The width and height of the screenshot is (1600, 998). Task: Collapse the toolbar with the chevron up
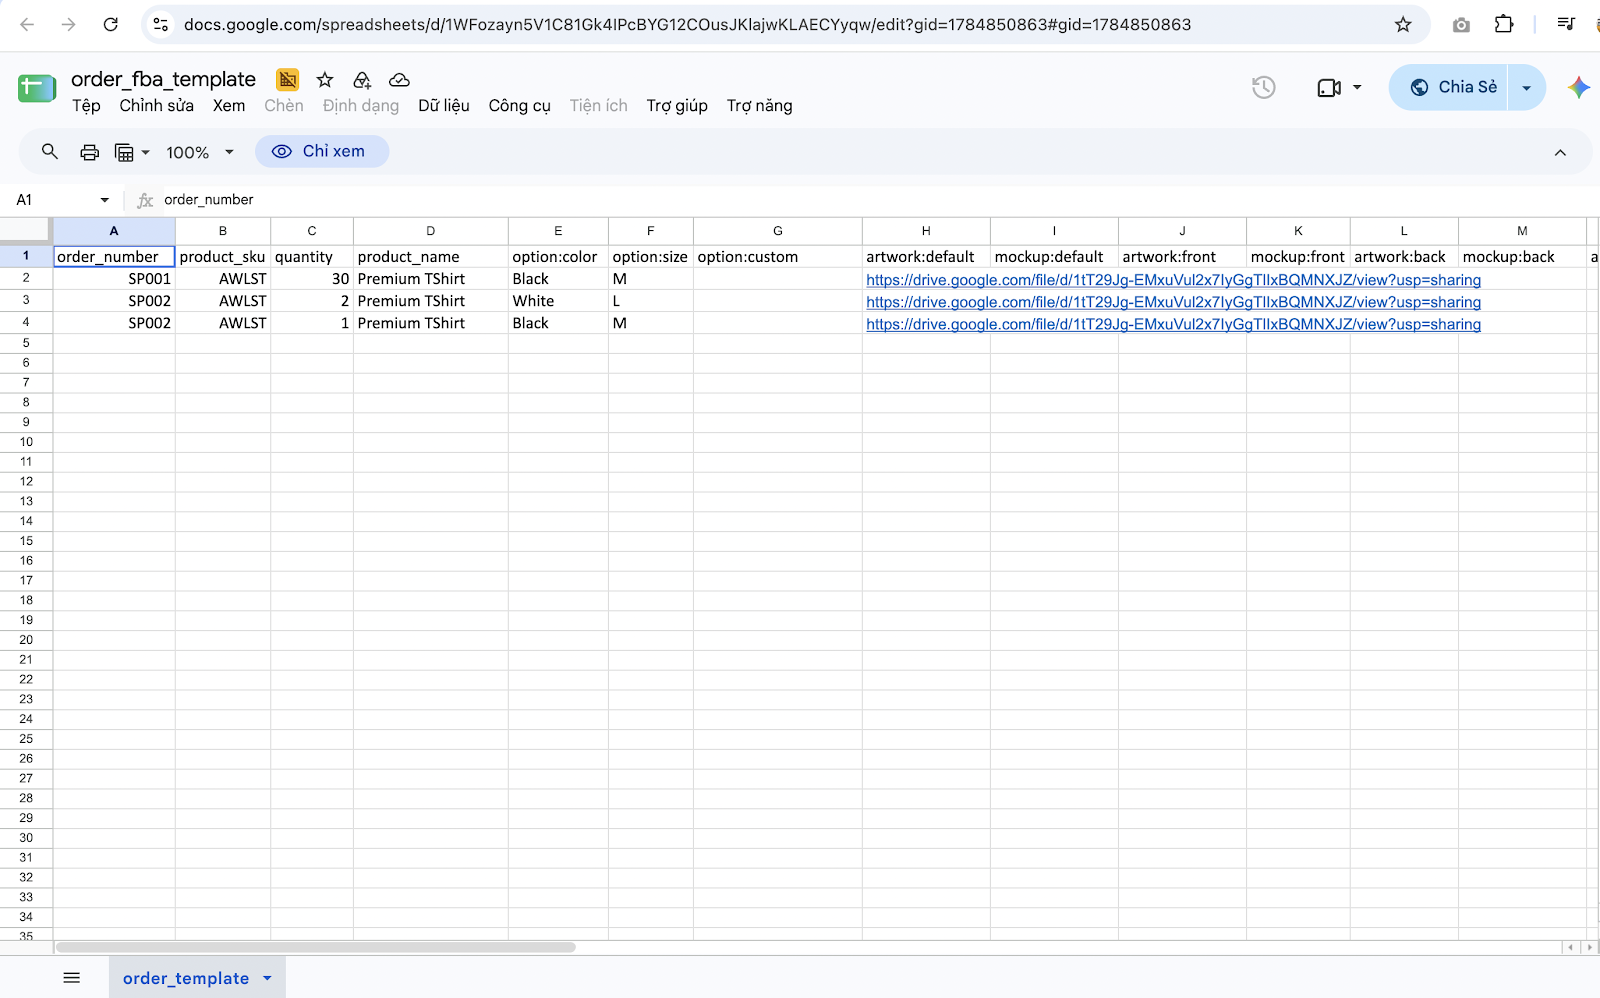point(1560,152)
